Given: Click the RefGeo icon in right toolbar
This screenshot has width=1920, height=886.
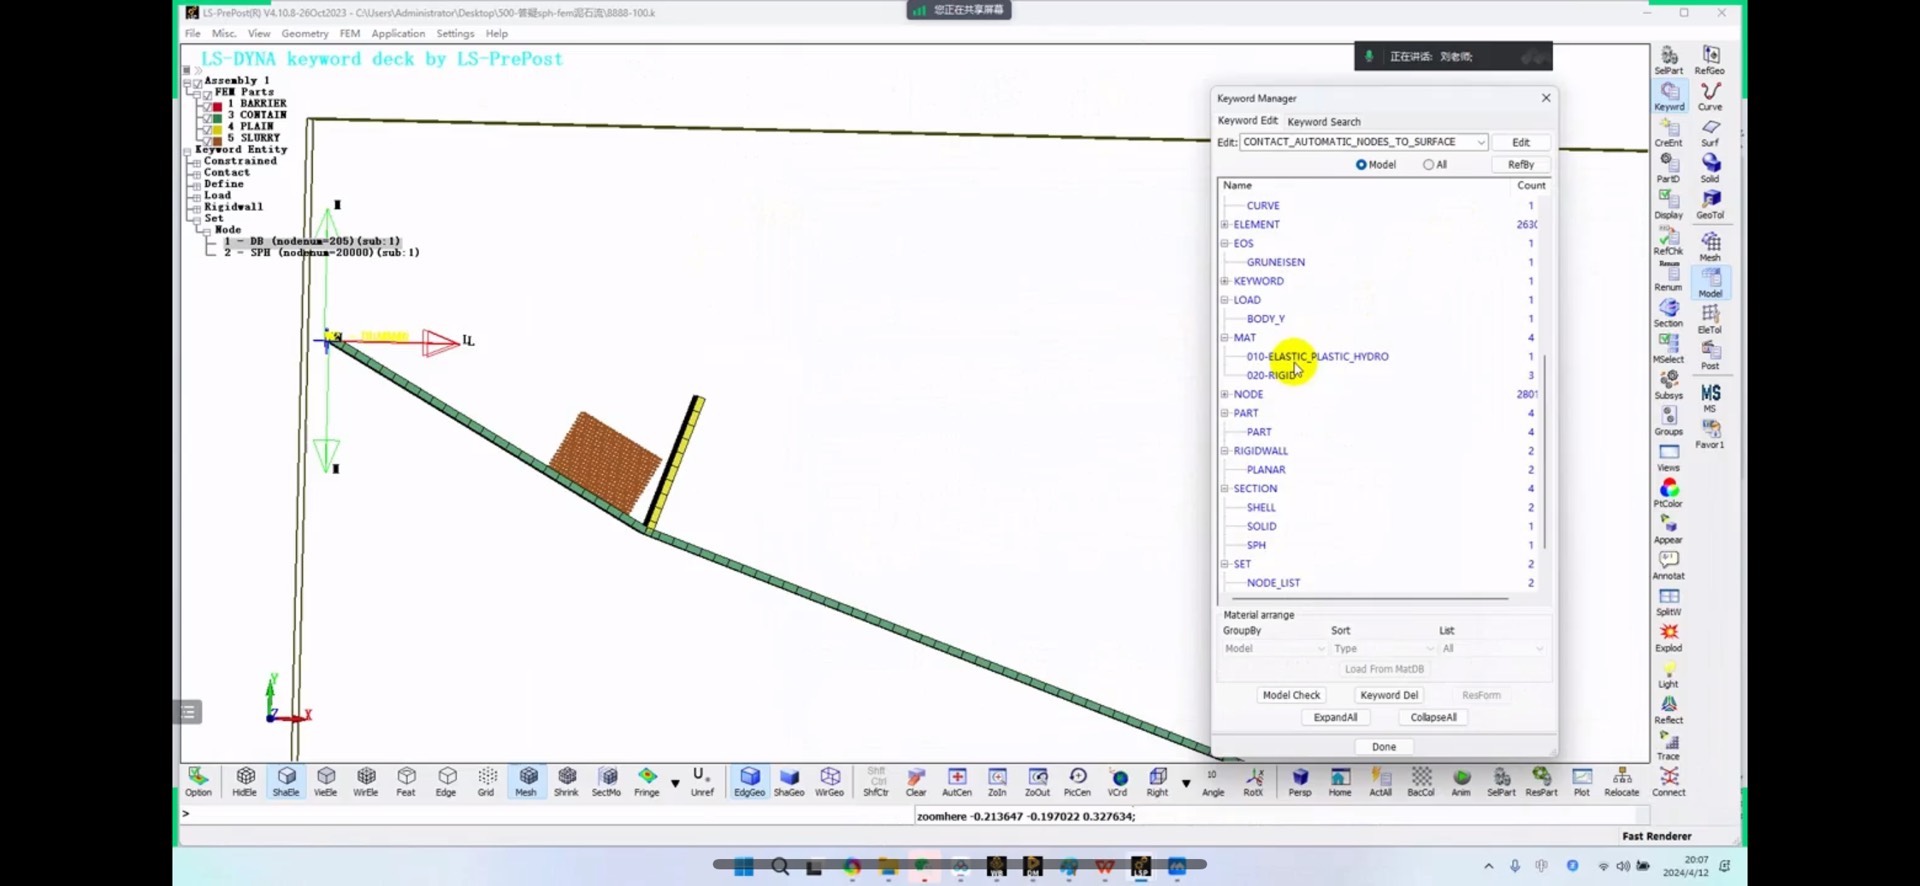Looking at the screenshot, I should [x=1710, y=59].
